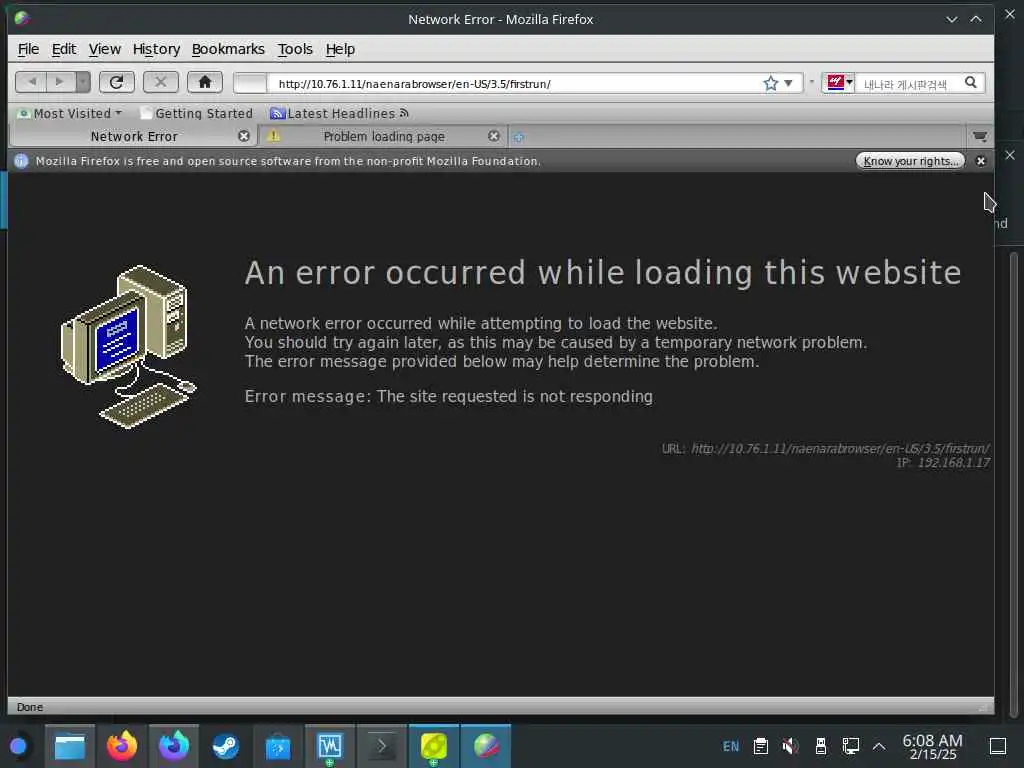
Task: Open the file manager from the taskbar
Action: (70, 746)
